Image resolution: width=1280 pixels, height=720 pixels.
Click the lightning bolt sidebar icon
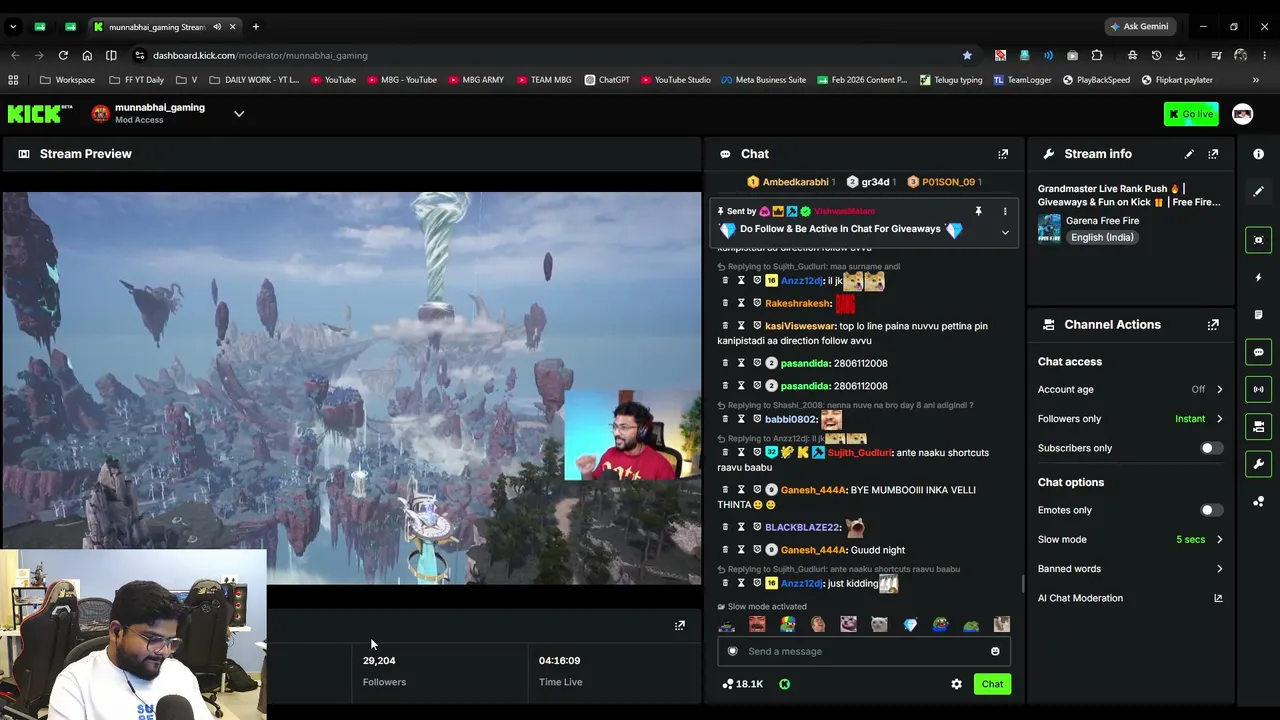coord(1259,277)
